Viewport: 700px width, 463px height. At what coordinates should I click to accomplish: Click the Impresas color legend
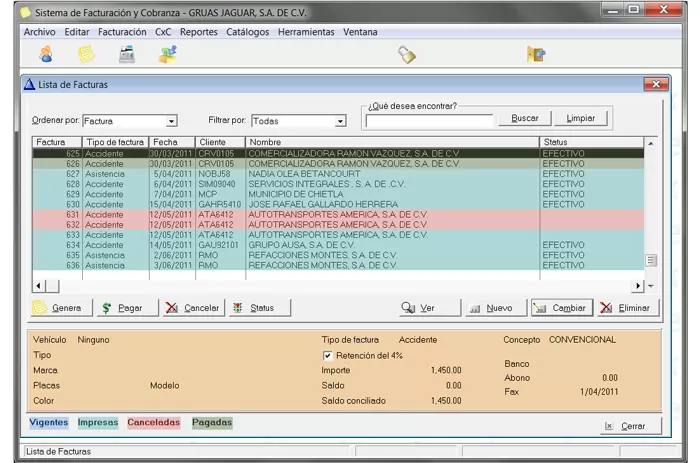pos(98,422)
